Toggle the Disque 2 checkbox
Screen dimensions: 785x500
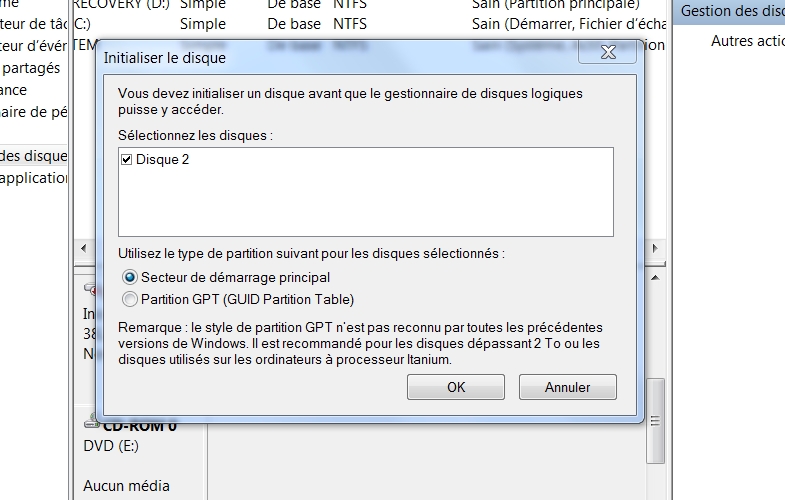(127, 160)
